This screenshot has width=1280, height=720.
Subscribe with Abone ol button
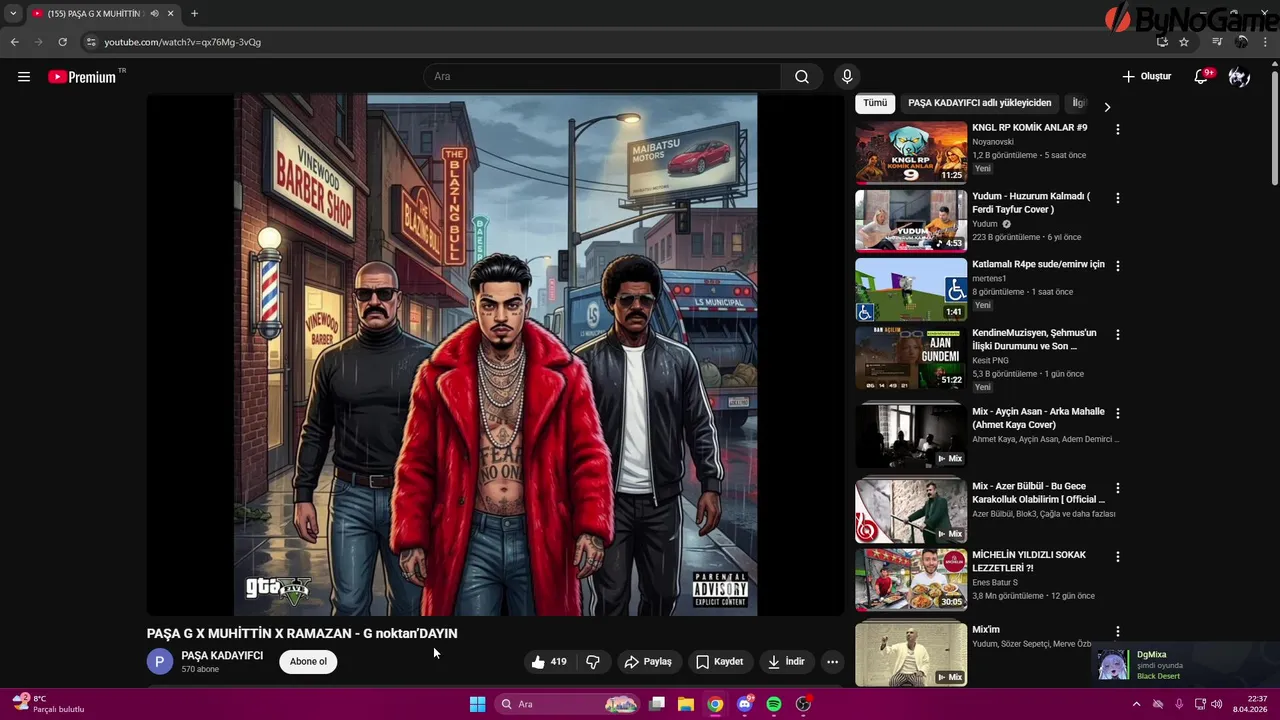pos(308,661)
